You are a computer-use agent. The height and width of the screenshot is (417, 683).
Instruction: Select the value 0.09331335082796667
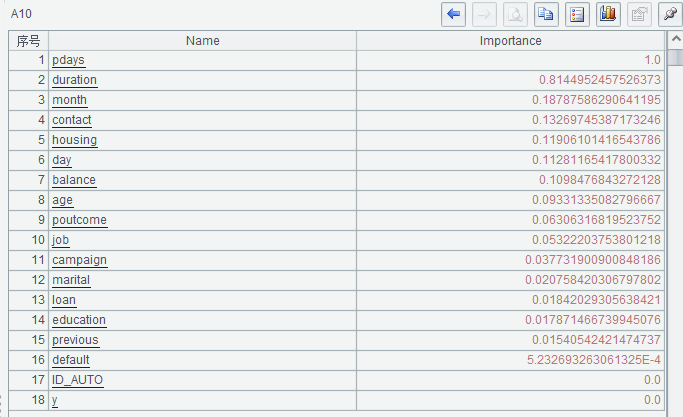(x=596, y=200)
